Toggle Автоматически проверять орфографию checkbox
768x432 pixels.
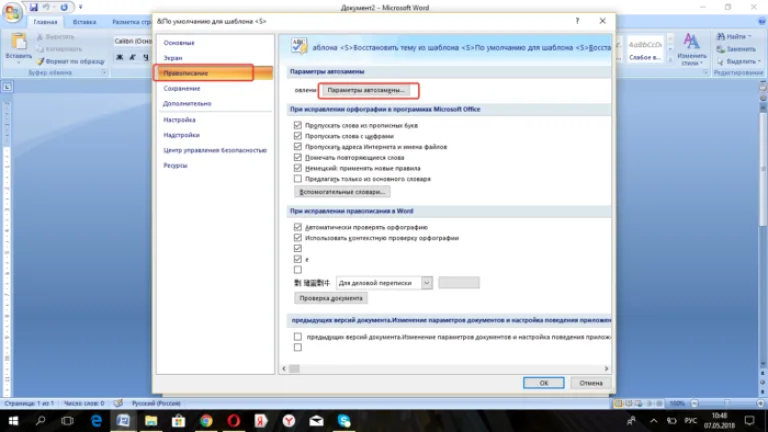(298, 227)
